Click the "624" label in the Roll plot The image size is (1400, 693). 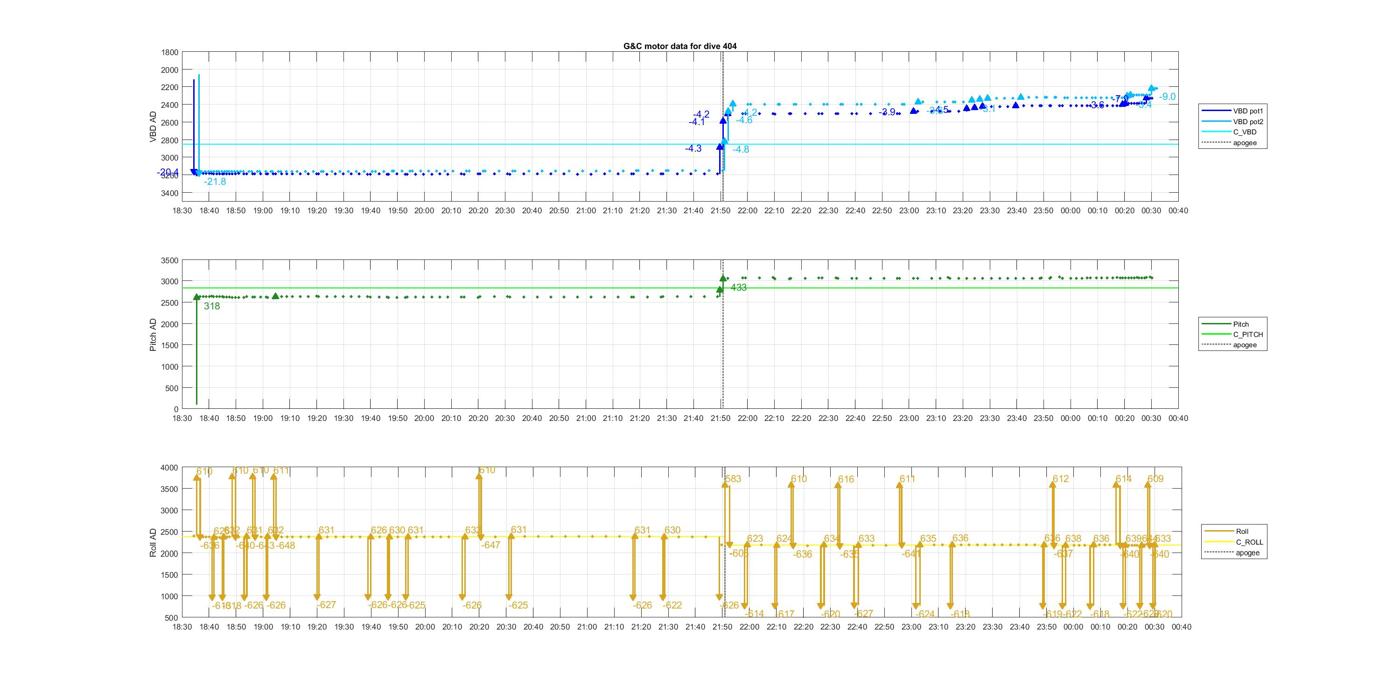tap(785, 539)
